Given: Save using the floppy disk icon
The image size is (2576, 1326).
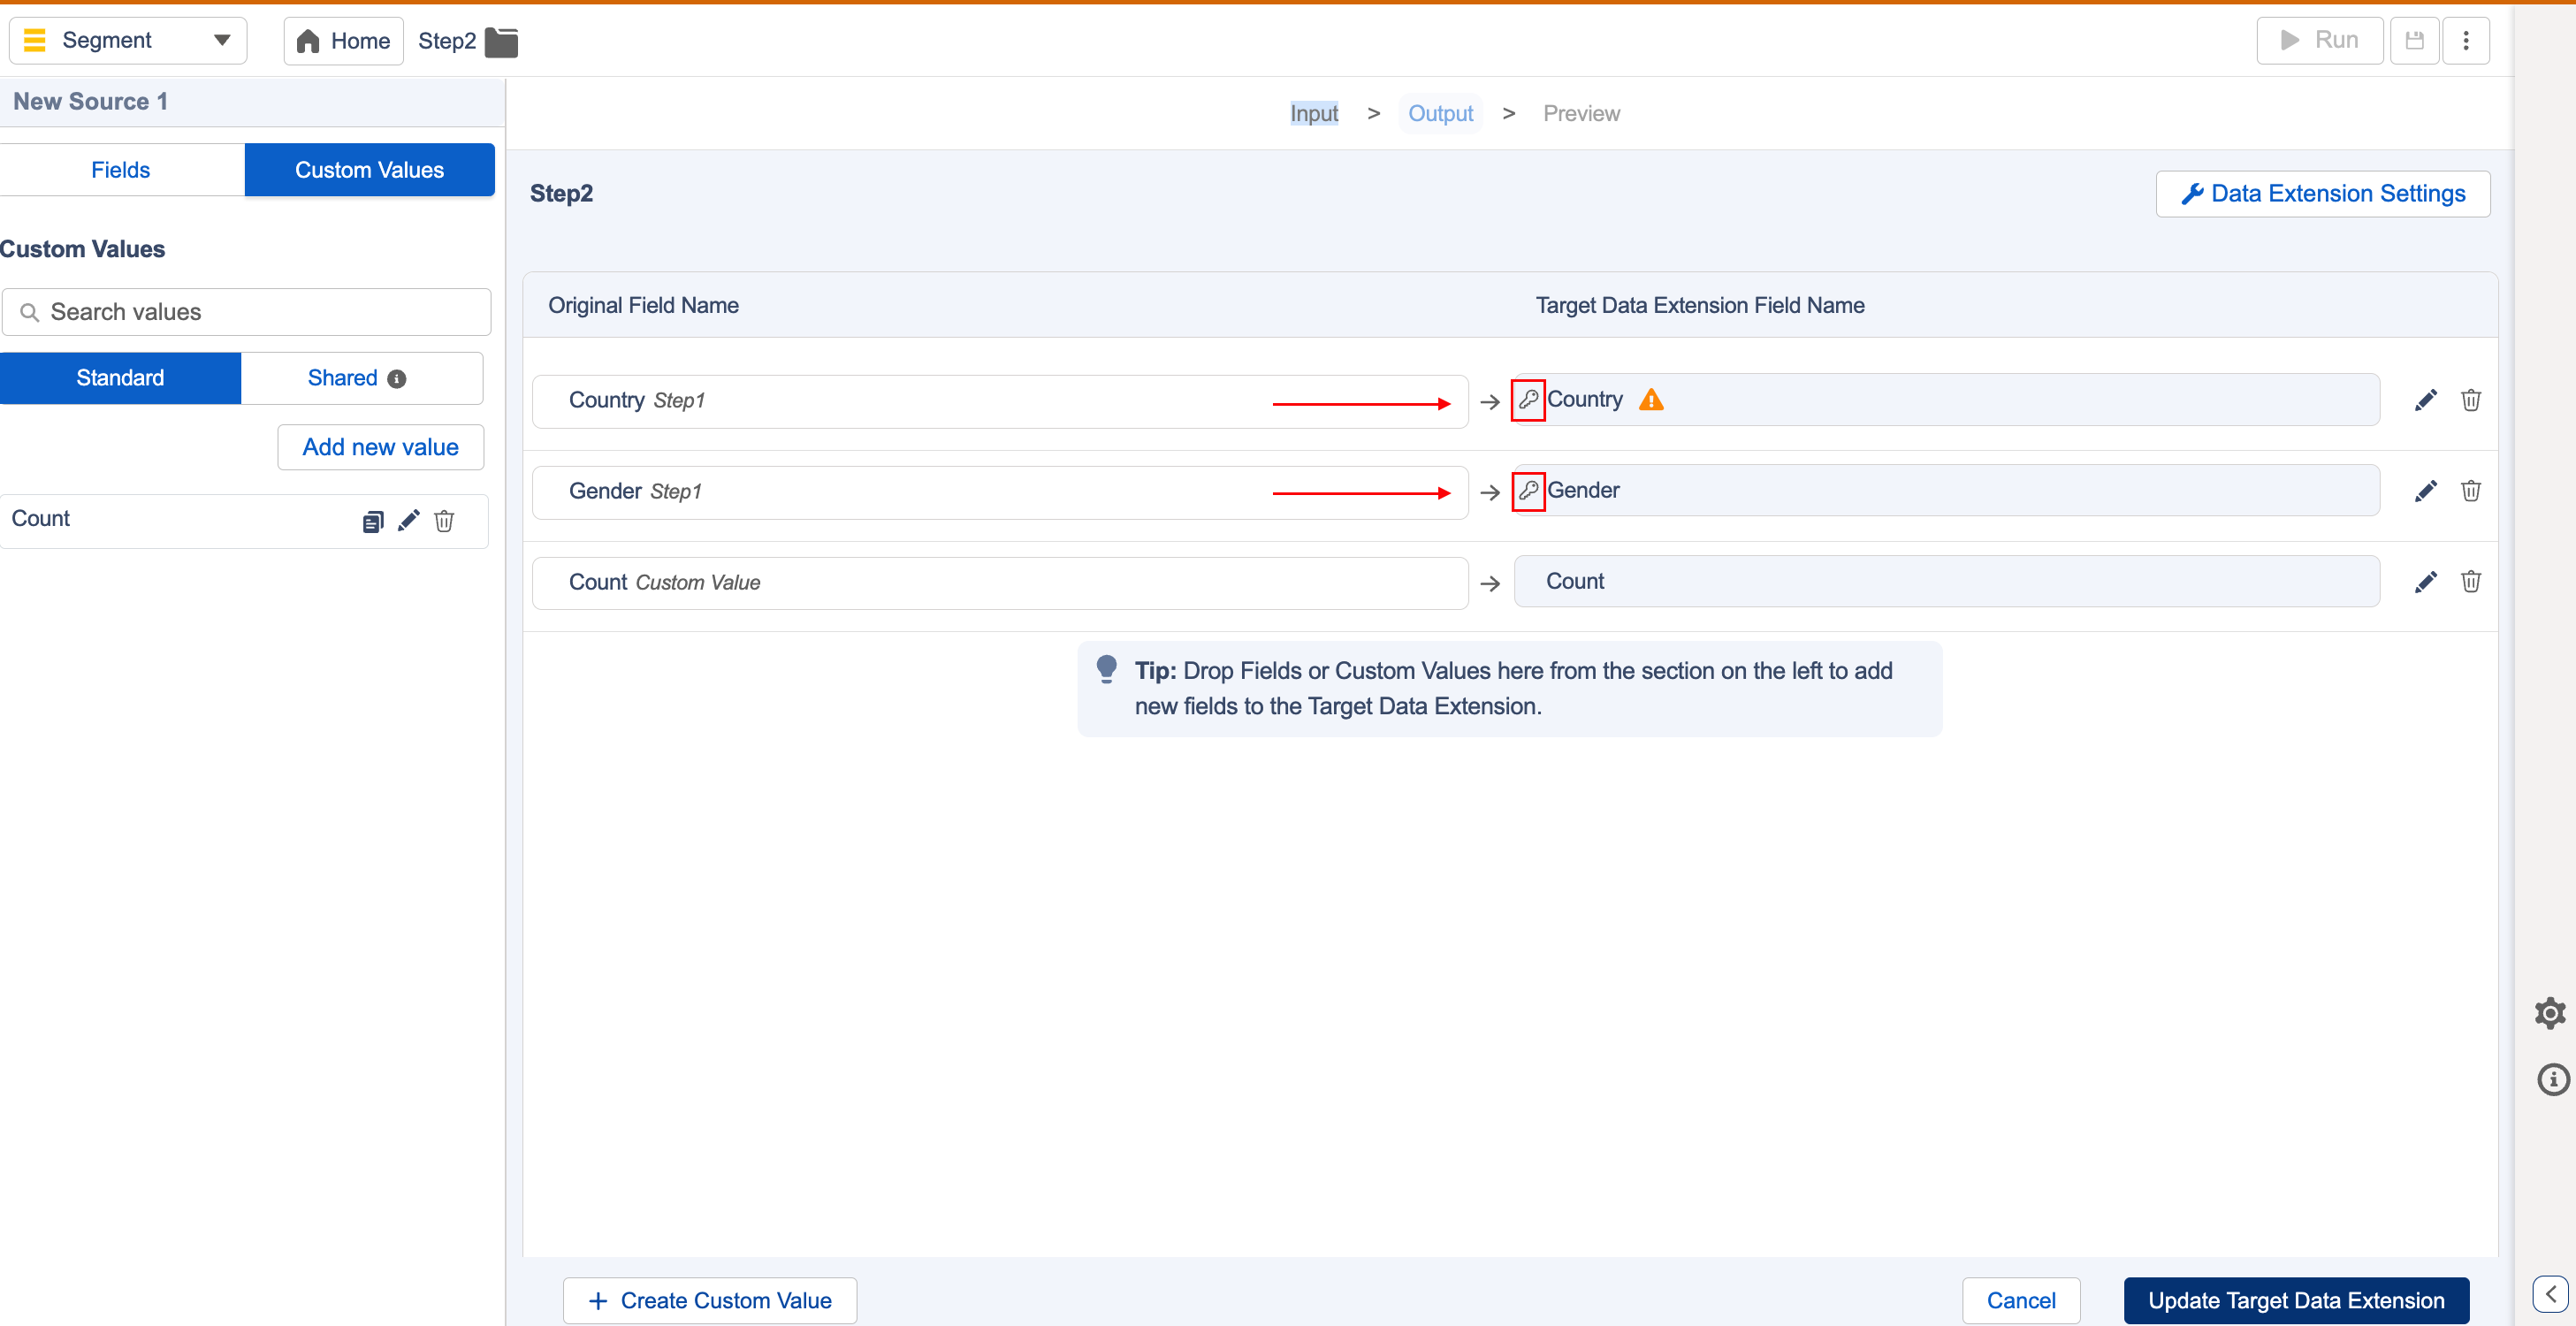Looking at the screenshot, I should (x=2415, y=40).
